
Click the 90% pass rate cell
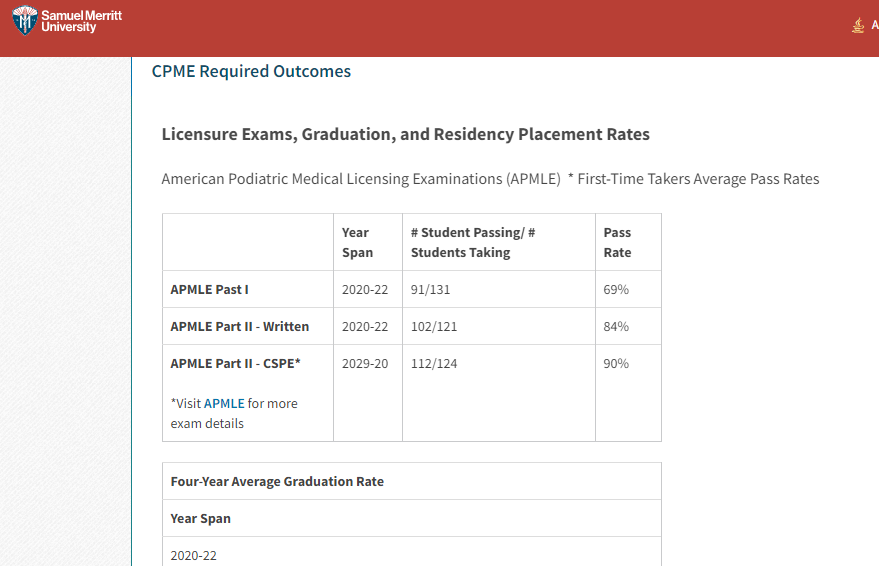(x=616, y=363)
